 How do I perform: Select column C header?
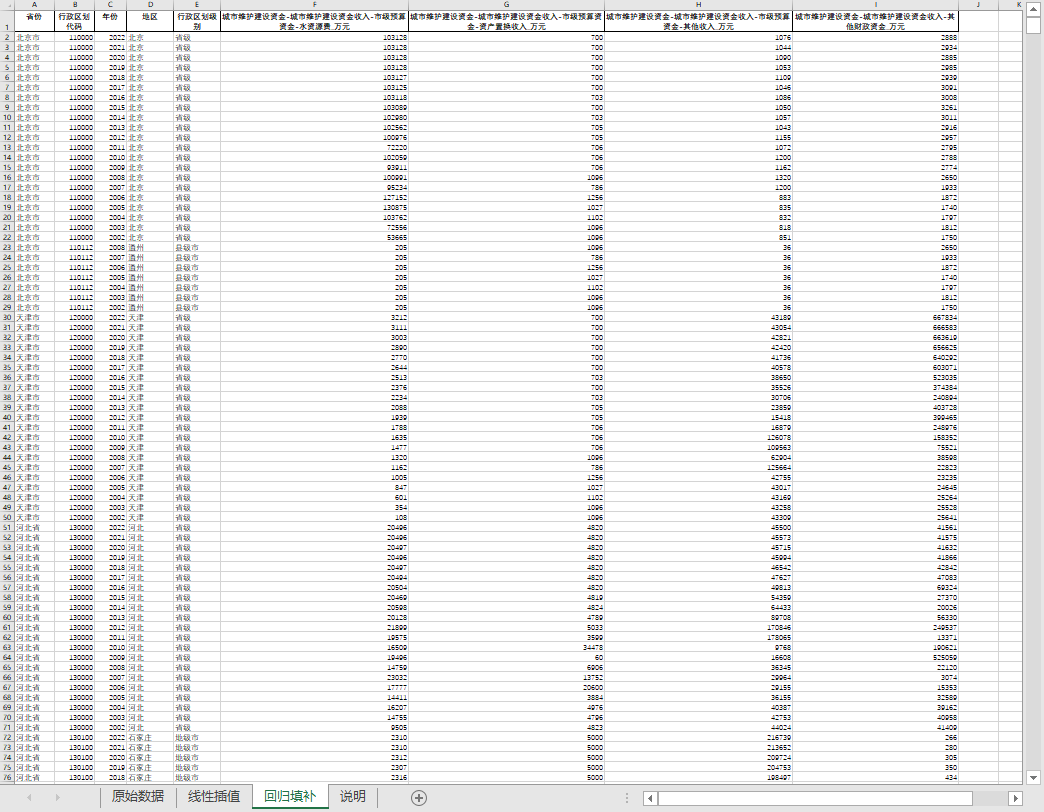point(111,5)
